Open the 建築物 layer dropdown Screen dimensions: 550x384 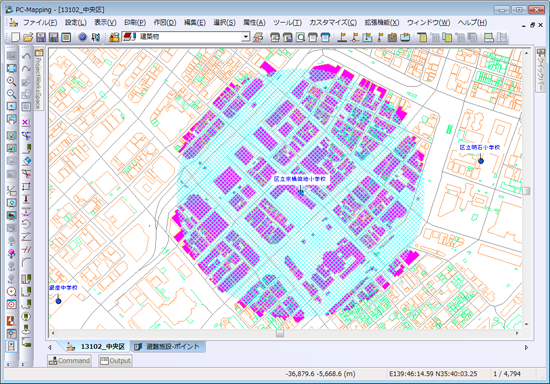click(246, 37)
